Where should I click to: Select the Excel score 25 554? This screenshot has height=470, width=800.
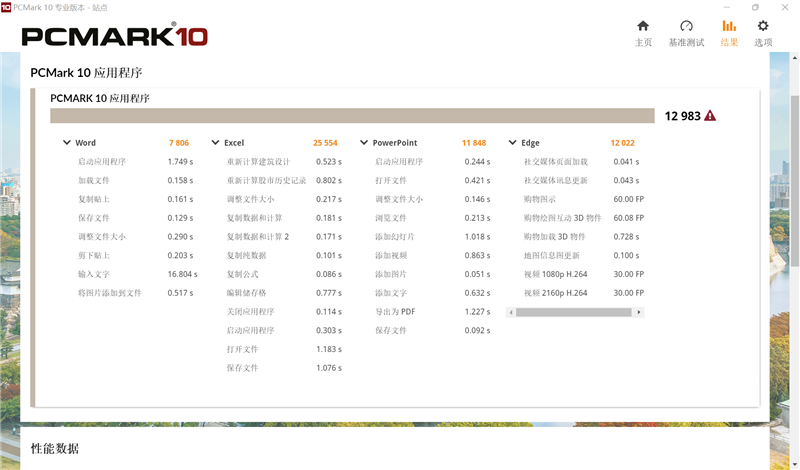click(x=325, y=143)
